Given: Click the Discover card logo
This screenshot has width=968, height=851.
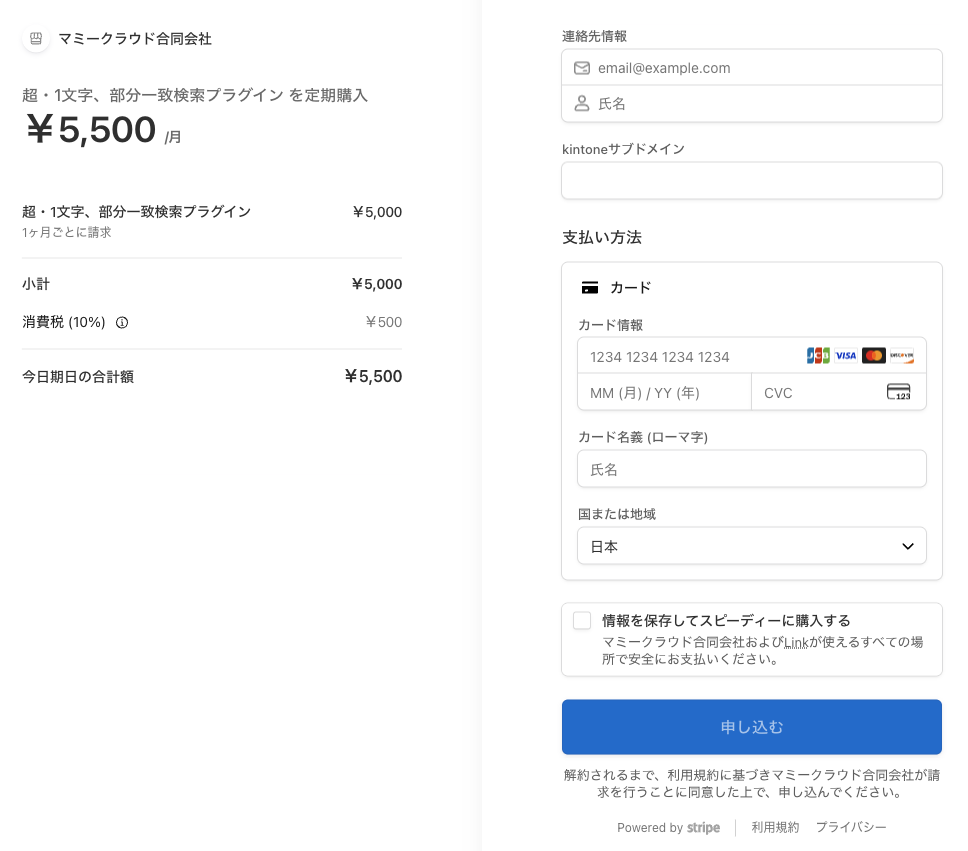Looking at the screenshot, I should click(901, 356).
